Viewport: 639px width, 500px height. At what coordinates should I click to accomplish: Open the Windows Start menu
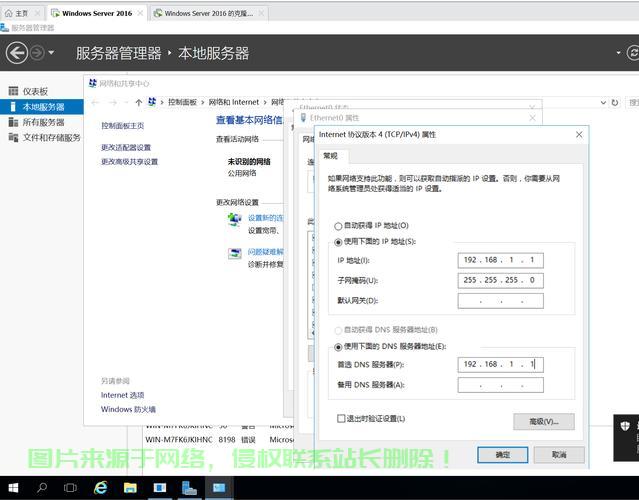click(13, 488)
